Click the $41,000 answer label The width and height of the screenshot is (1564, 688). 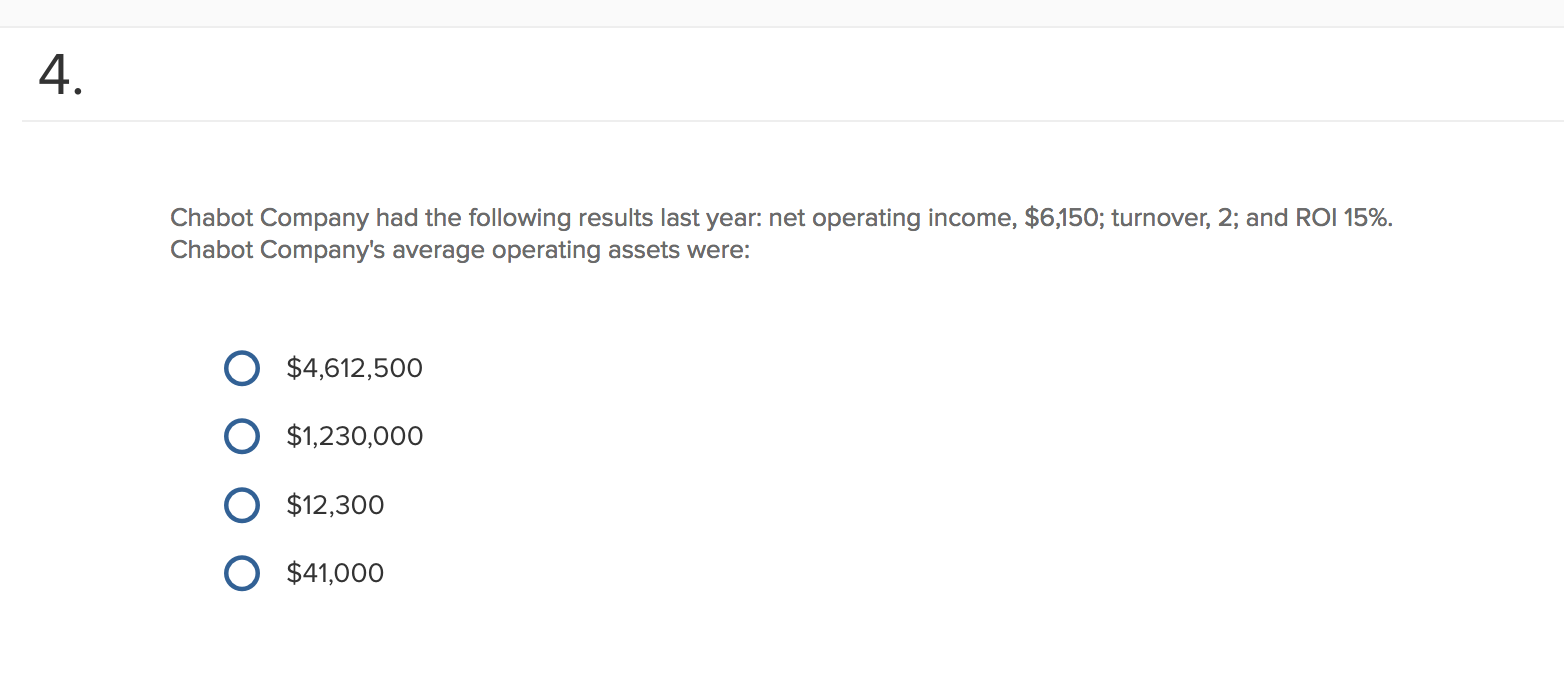335,573
